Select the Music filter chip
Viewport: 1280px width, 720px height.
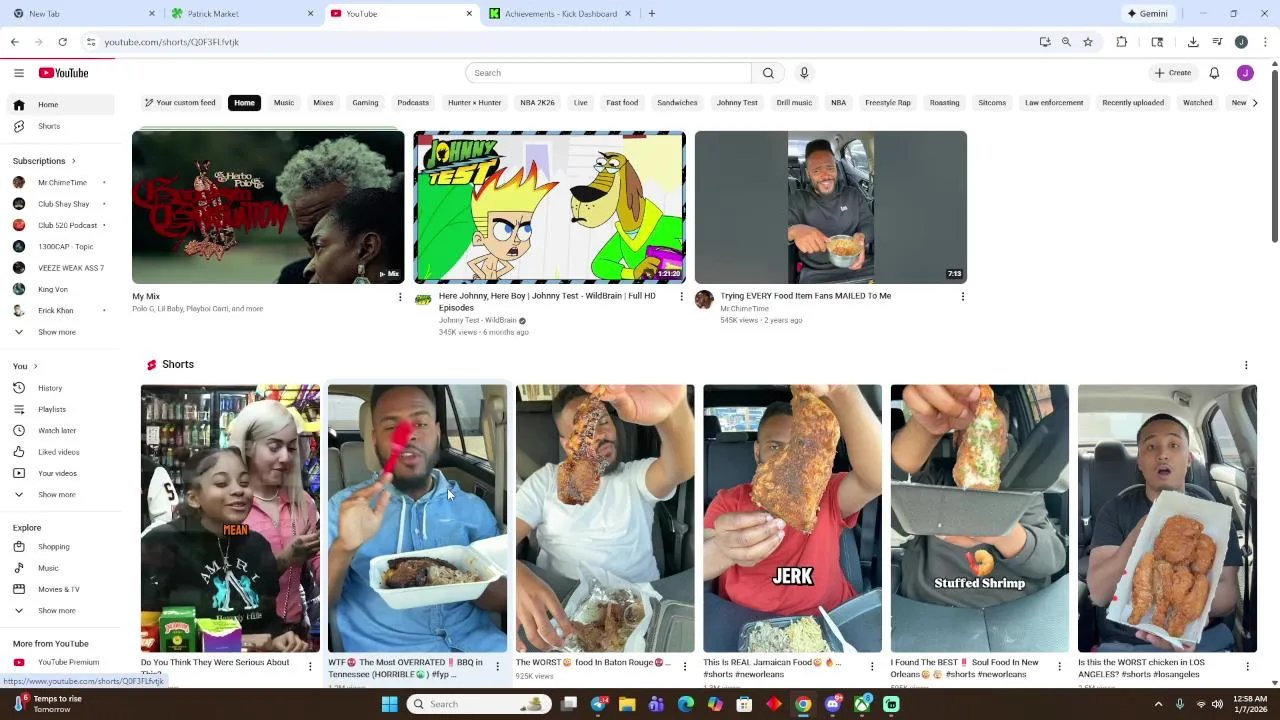pyautogui.click(x=284, y=103)
